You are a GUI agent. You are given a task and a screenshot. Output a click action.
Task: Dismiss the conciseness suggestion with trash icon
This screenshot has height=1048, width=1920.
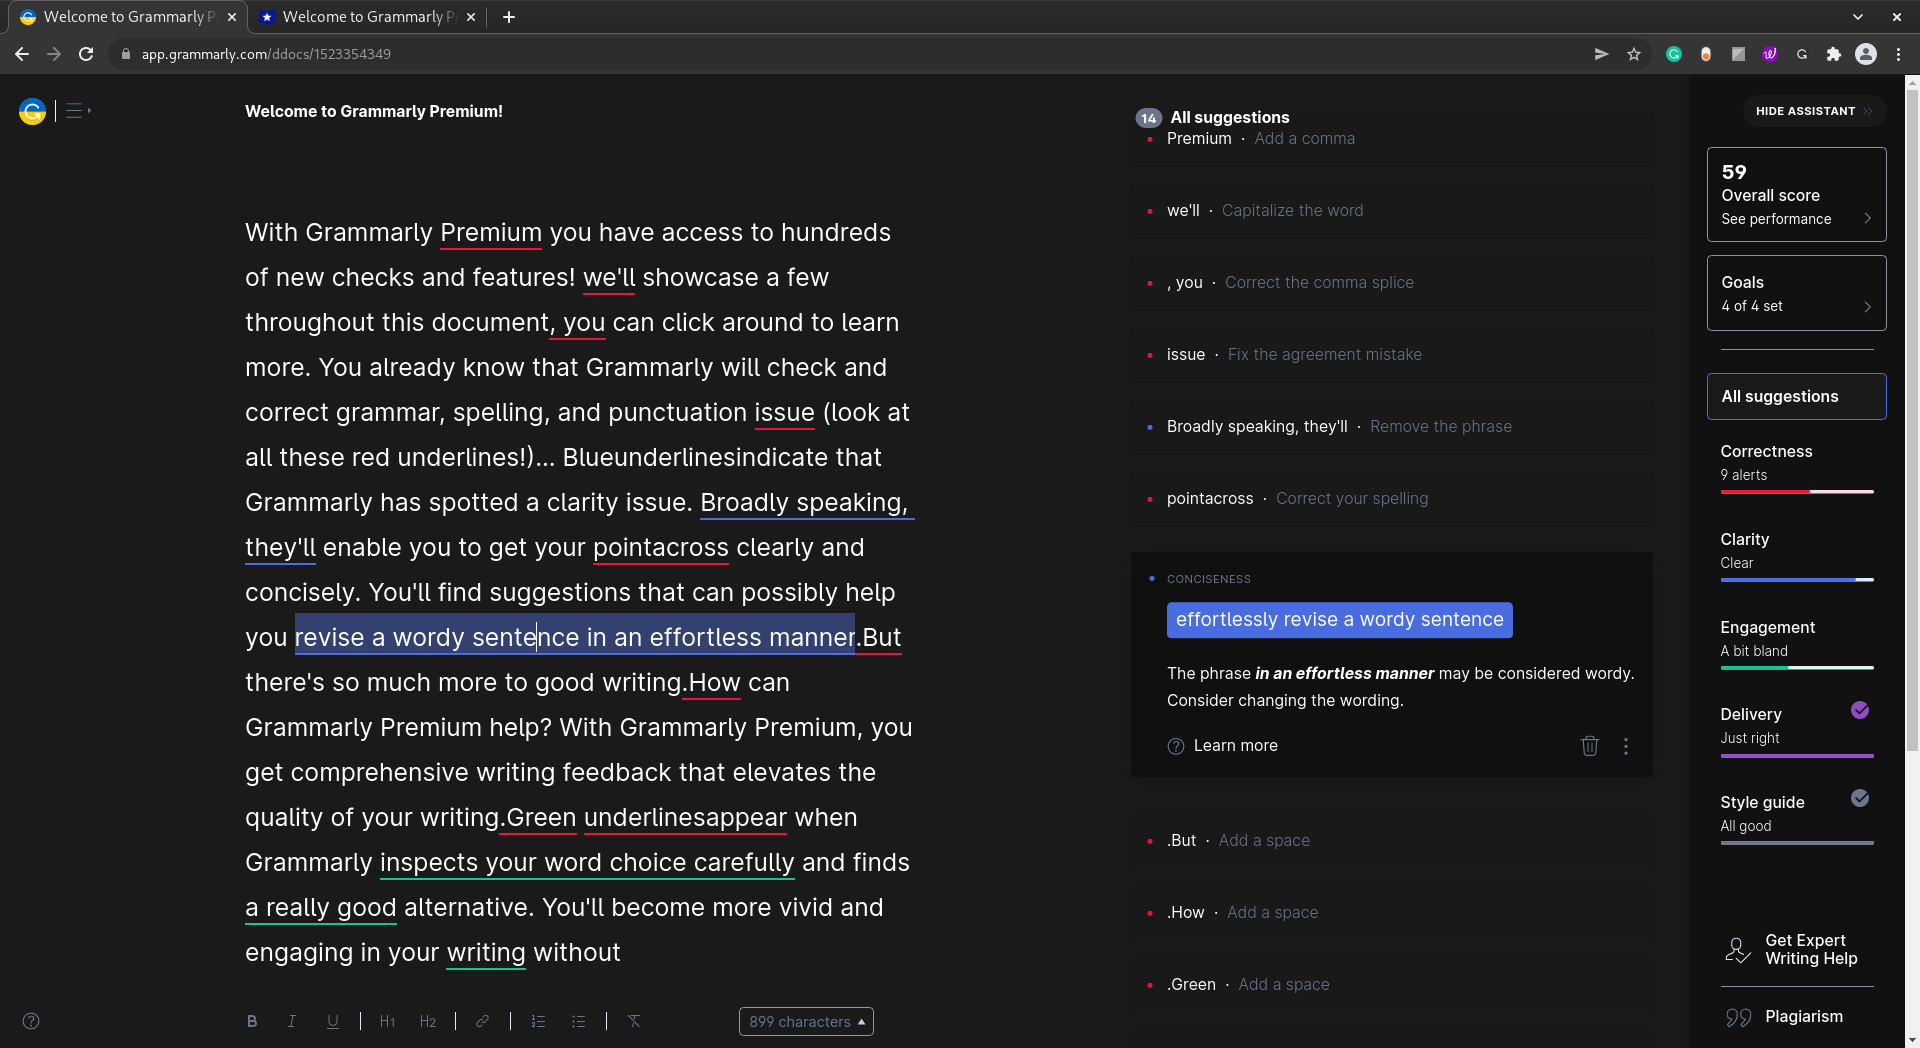(1590, 746)
